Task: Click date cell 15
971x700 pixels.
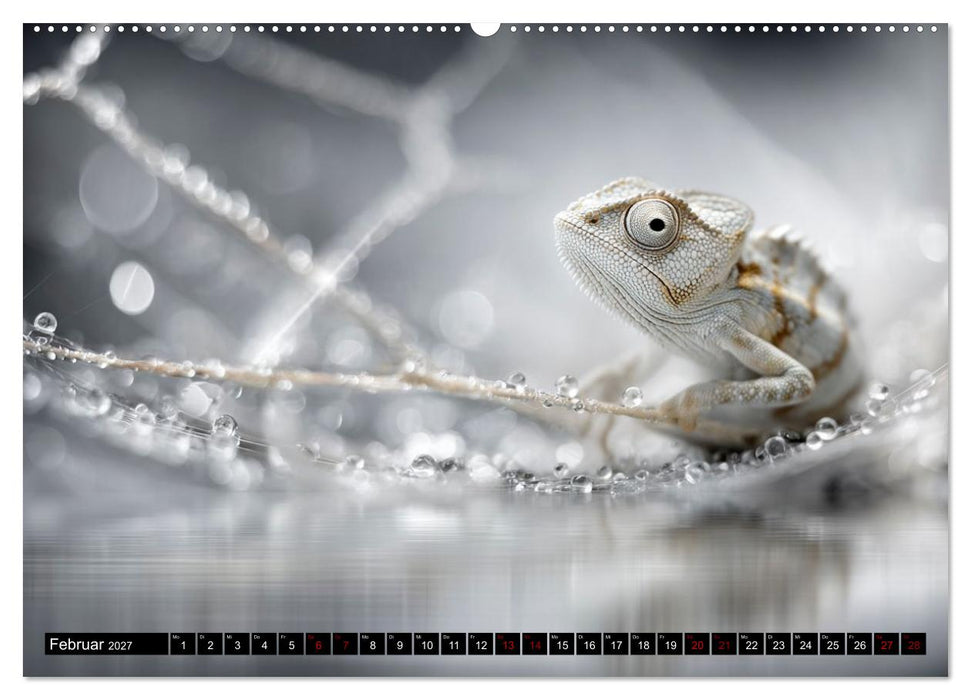Action: tap(562, 644)
